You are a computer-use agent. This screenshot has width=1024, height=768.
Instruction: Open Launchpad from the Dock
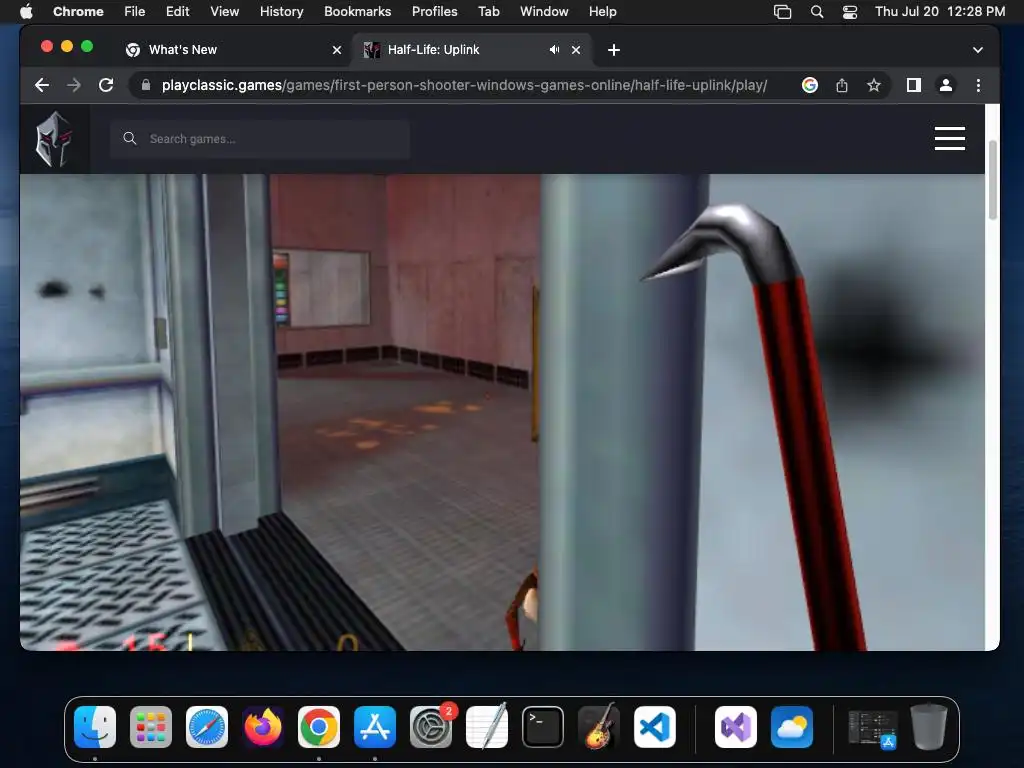[x=151, y=727]
